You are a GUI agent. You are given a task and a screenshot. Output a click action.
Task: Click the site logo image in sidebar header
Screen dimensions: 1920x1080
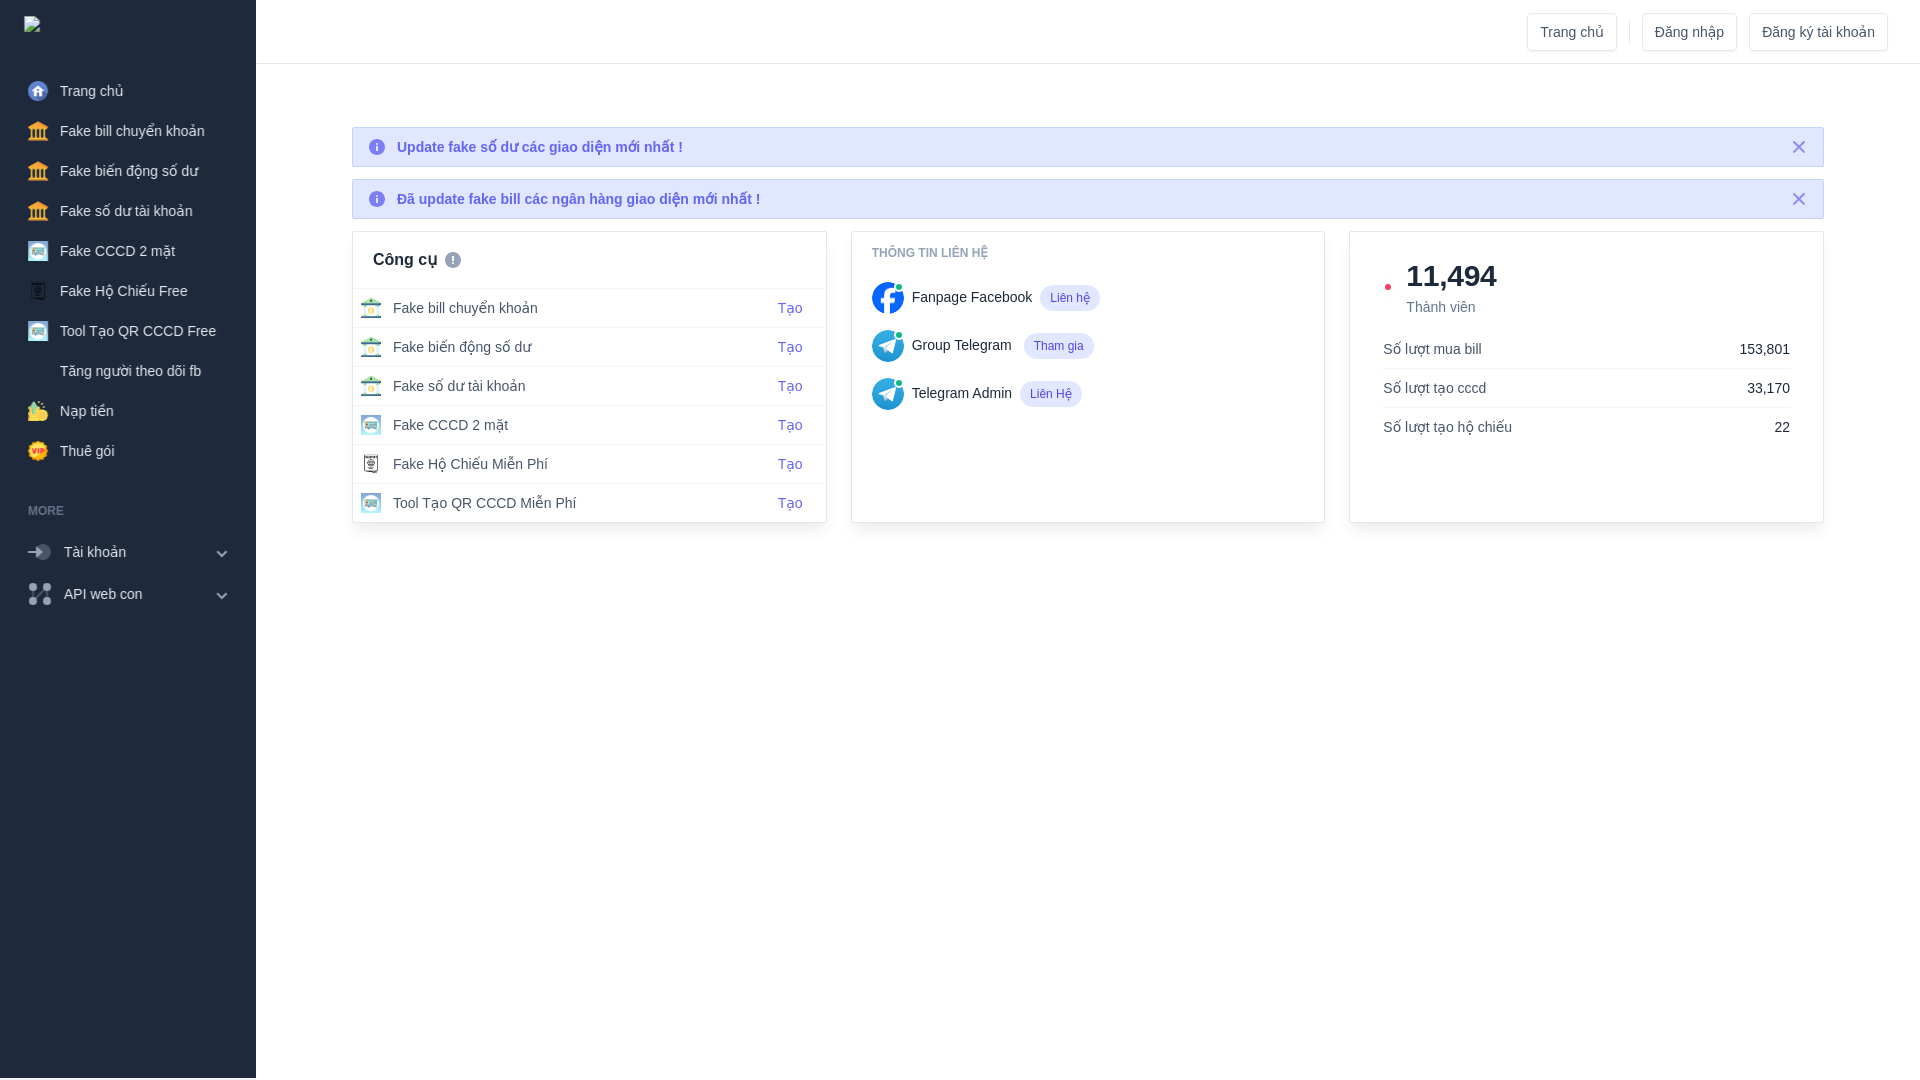32,24
